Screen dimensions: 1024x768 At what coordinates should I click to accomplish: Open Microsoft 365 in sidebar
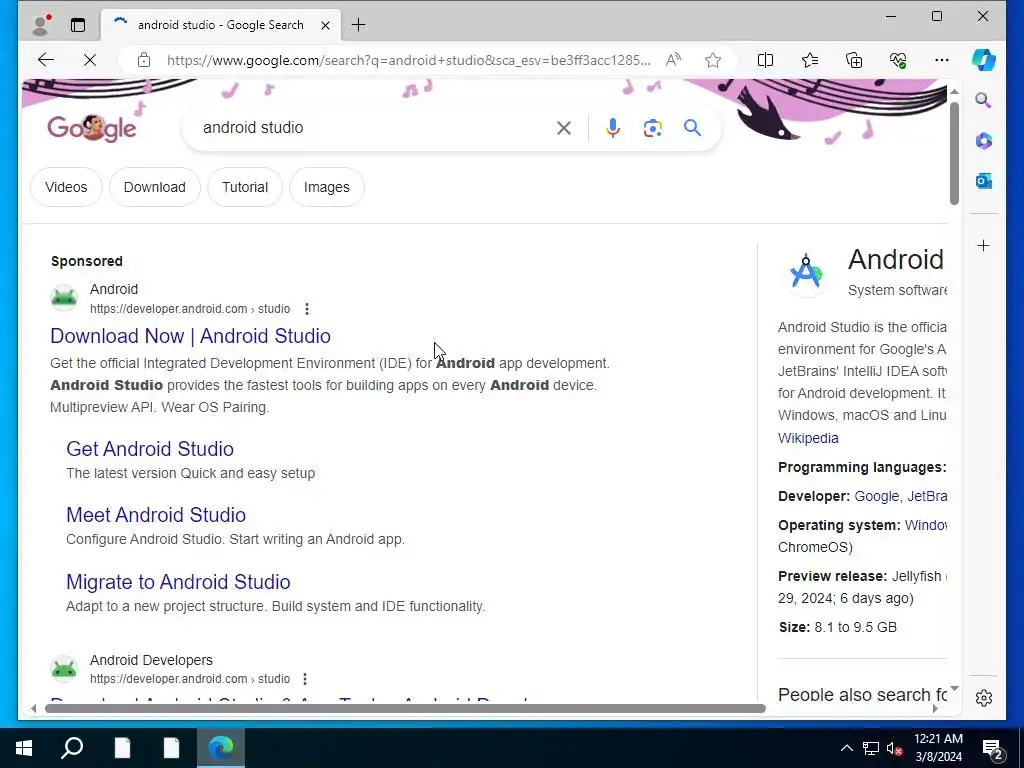click(x=984, y=140)
